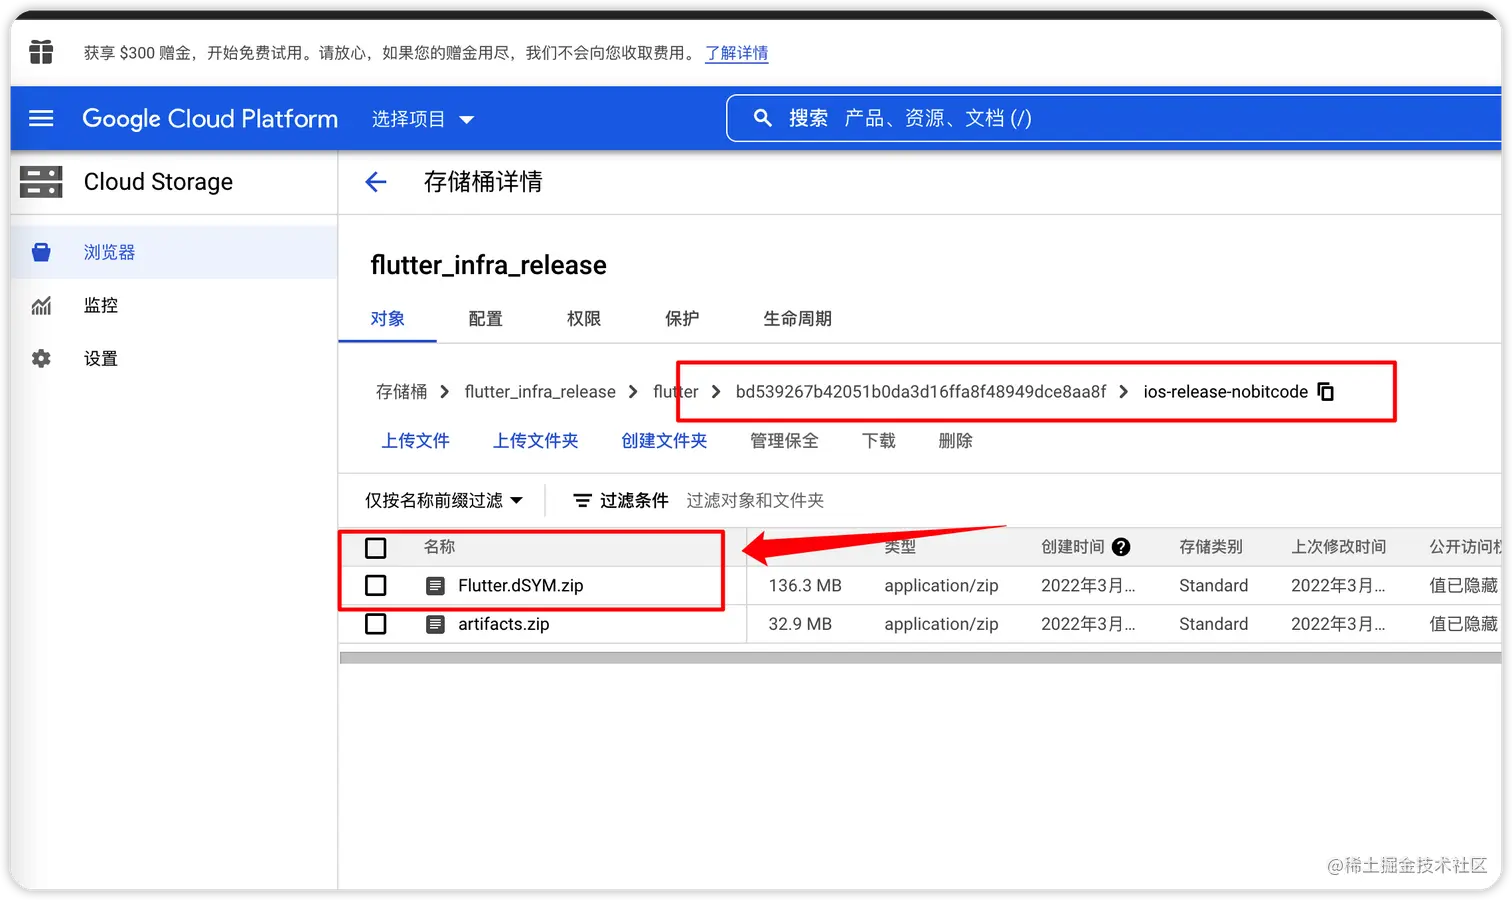Image resolution: width=1512 pixels, height=900 pixels.
Task: Click the bucket icon beside 浏览器
Action: [x=41, y=252]
